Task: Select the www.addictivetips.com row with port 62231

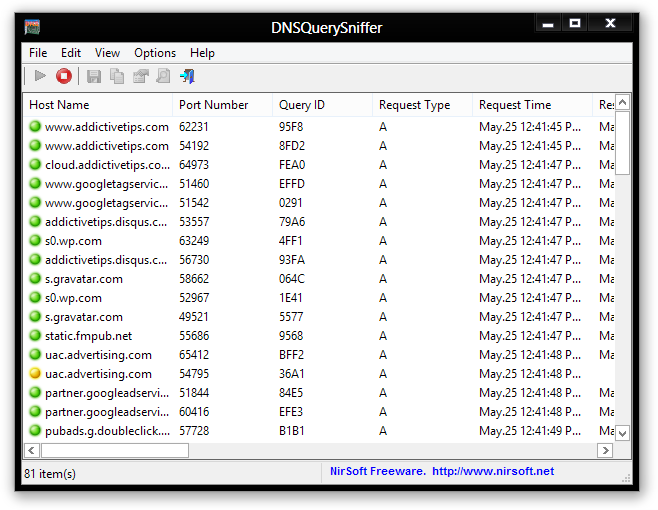Action: point(319,126)
